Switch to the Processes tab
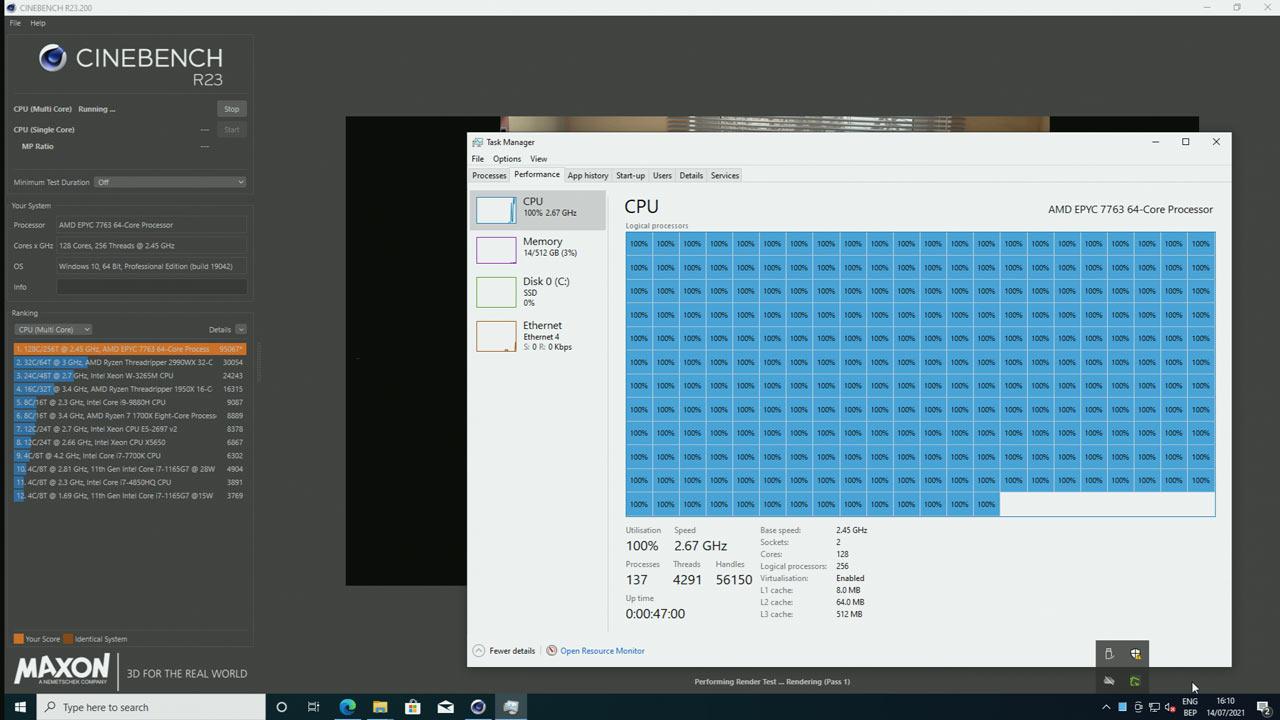 489,175
